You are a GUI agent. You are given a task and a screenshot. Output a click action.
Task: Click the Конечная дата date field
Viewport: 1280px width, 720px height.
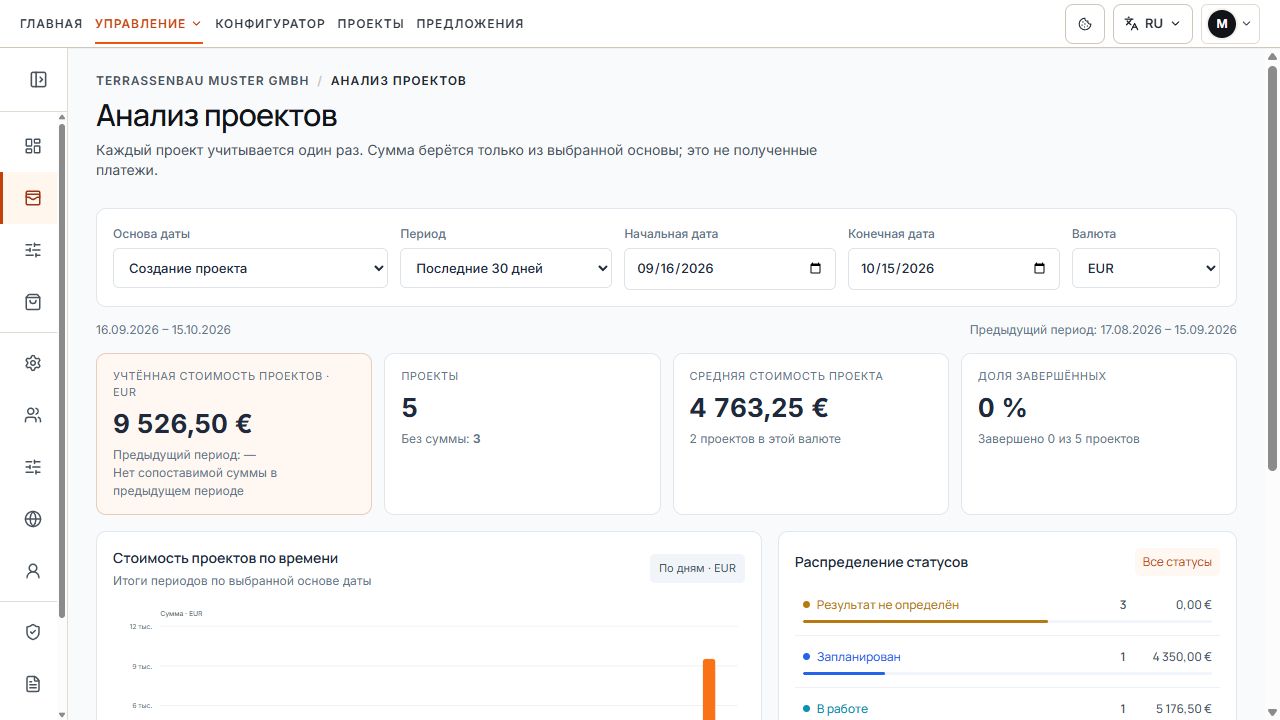click(x=954, y=268)
